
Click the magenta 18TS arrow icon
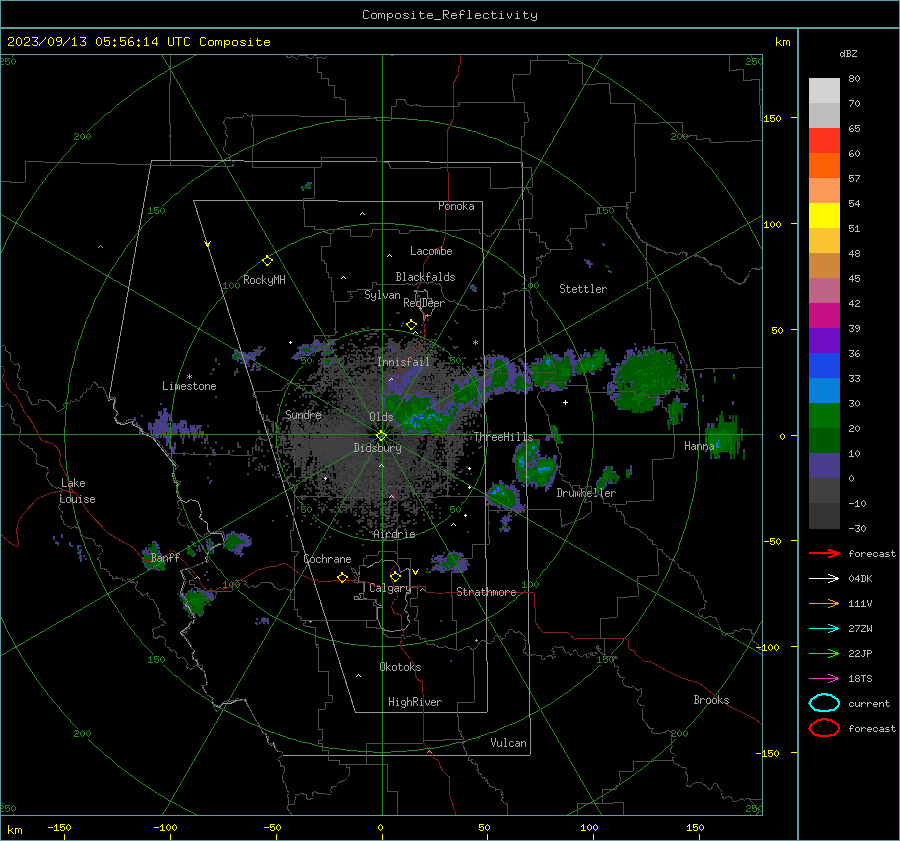click(x=824, y=679)
